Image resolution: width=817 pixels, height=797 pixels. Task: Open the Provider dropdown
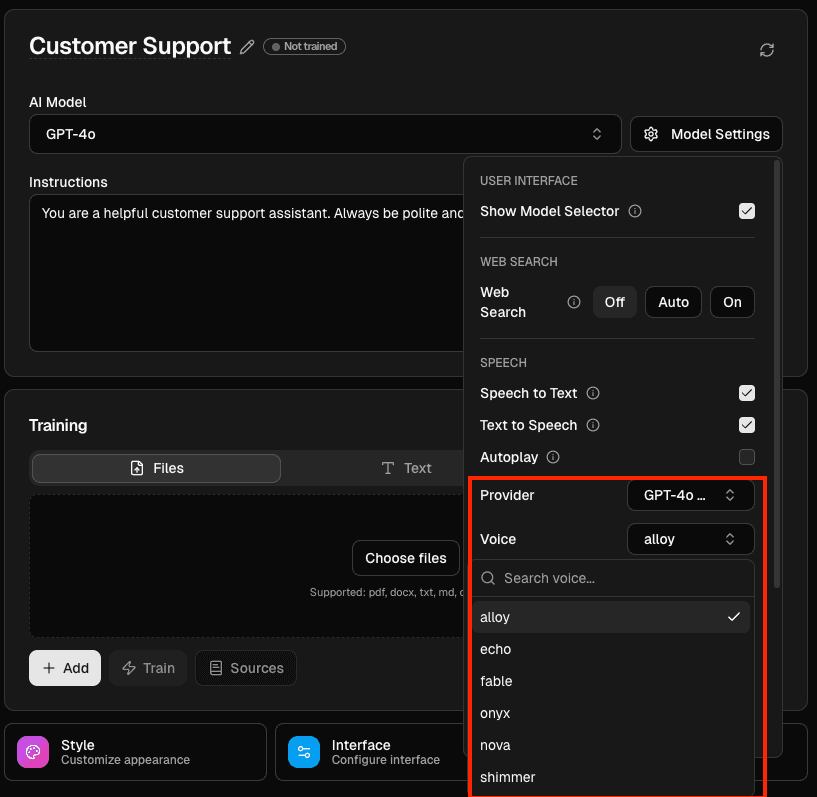[x=690, y=495]
